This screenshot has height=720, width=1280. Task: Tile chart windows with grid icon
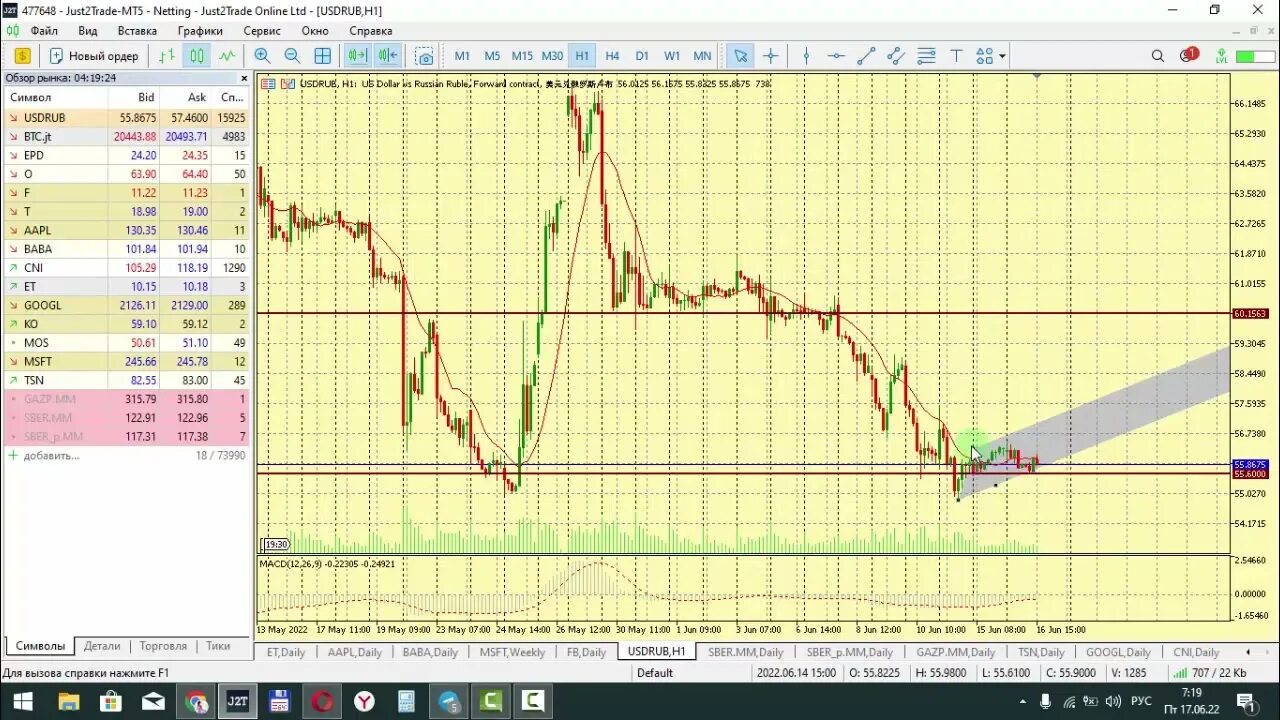(x=322, y=56)
